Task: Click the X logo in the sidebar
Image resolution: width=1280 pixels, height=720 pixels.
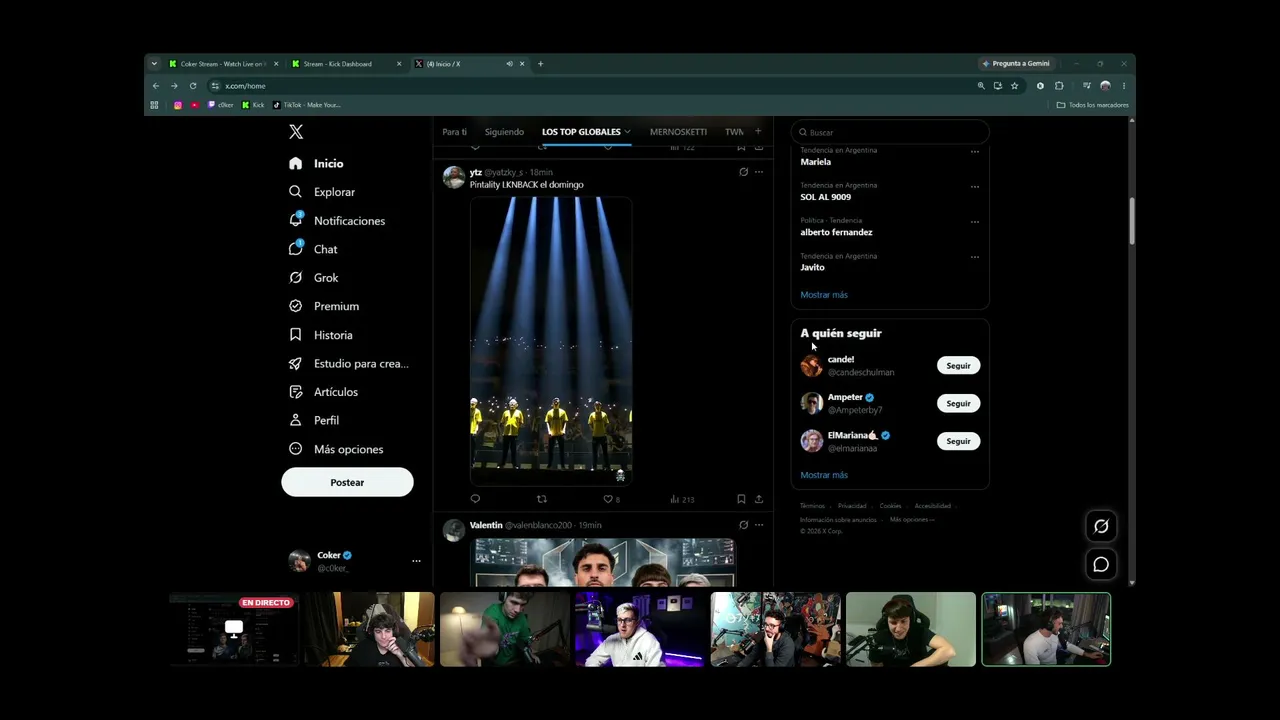Action: pos(296,132)
